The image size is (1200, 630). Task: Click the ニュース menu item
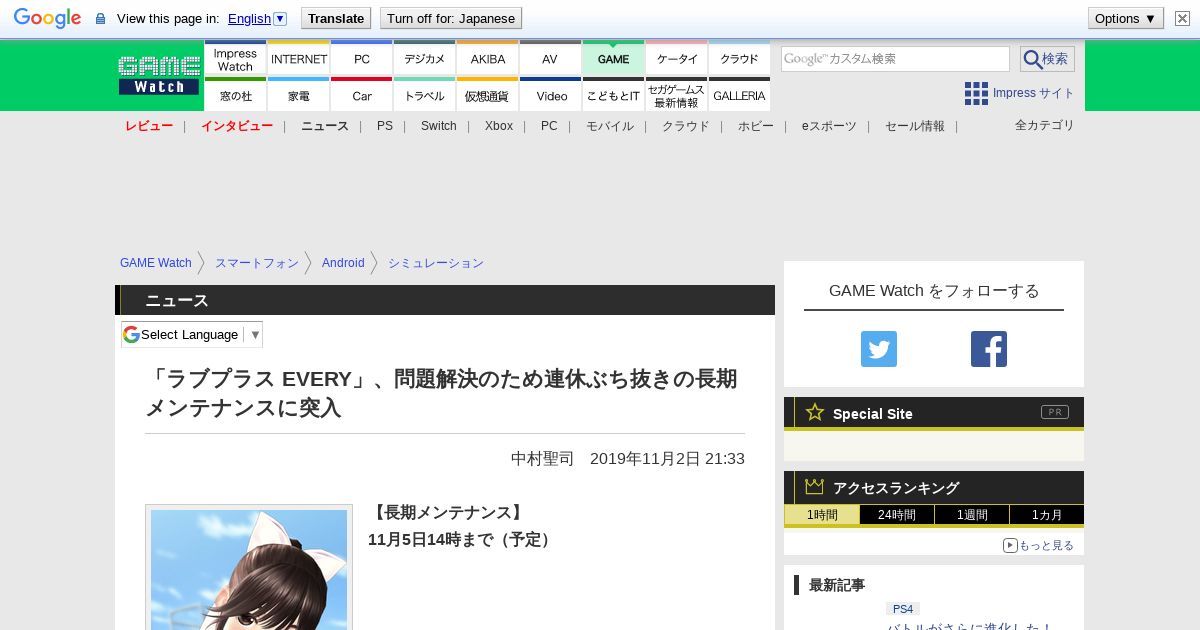tap(325, 126)
